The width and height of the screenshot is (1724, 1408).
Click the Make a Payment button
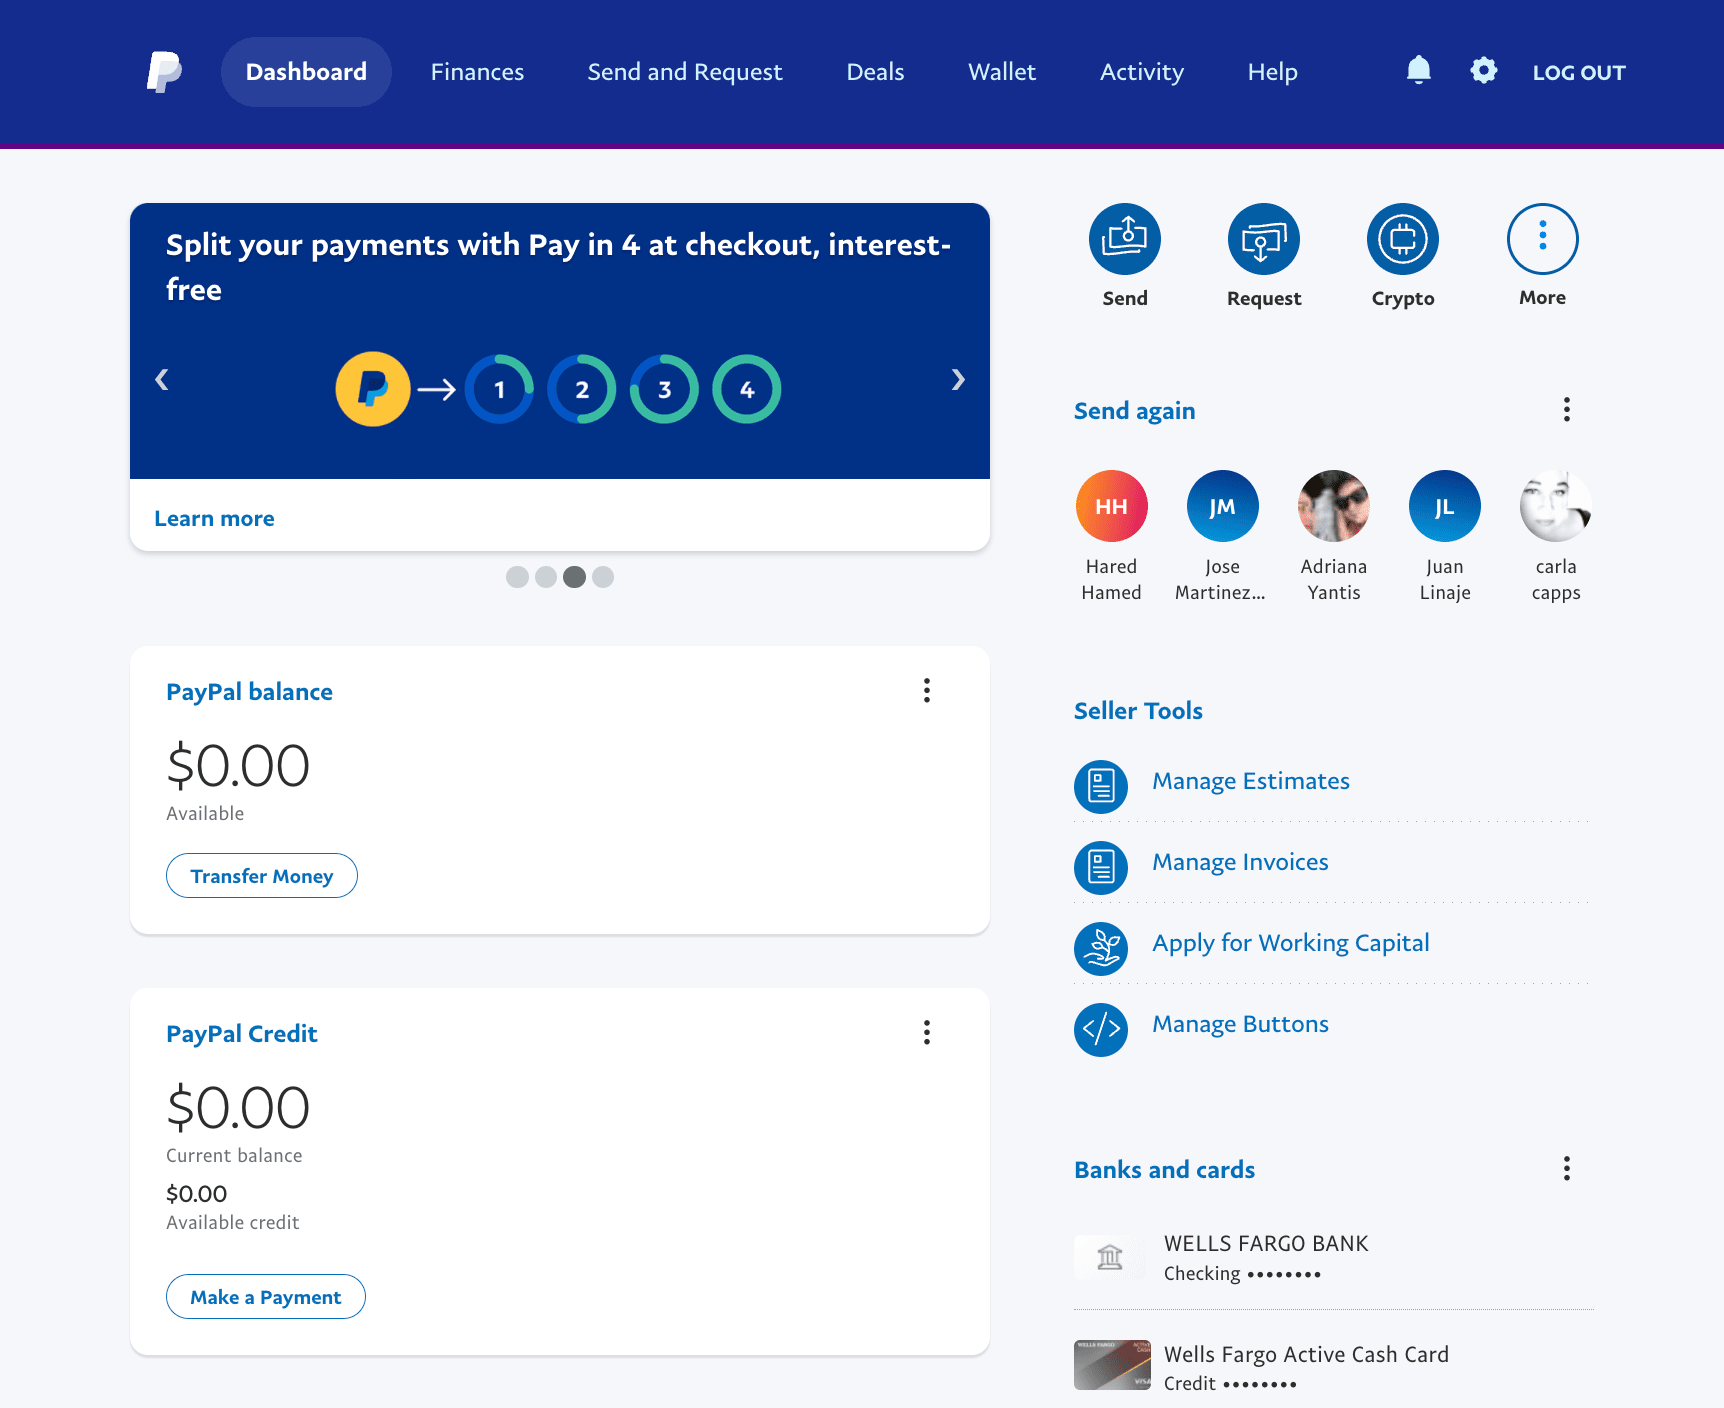pos(266,1296)
